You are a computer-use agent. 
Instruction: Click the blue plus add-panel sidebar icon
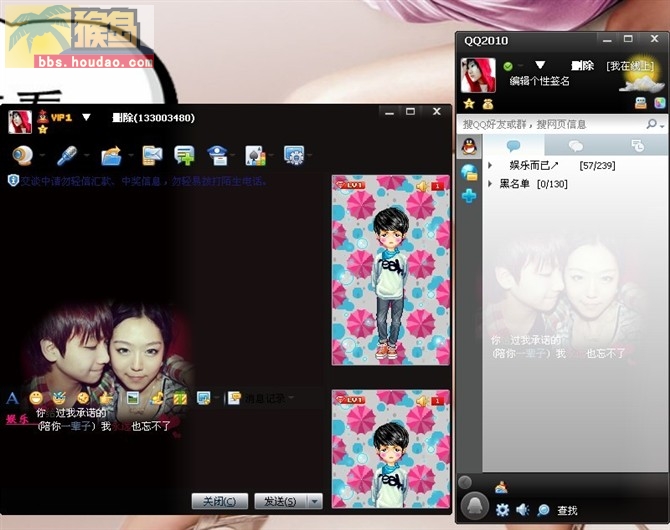coord(469,196)
